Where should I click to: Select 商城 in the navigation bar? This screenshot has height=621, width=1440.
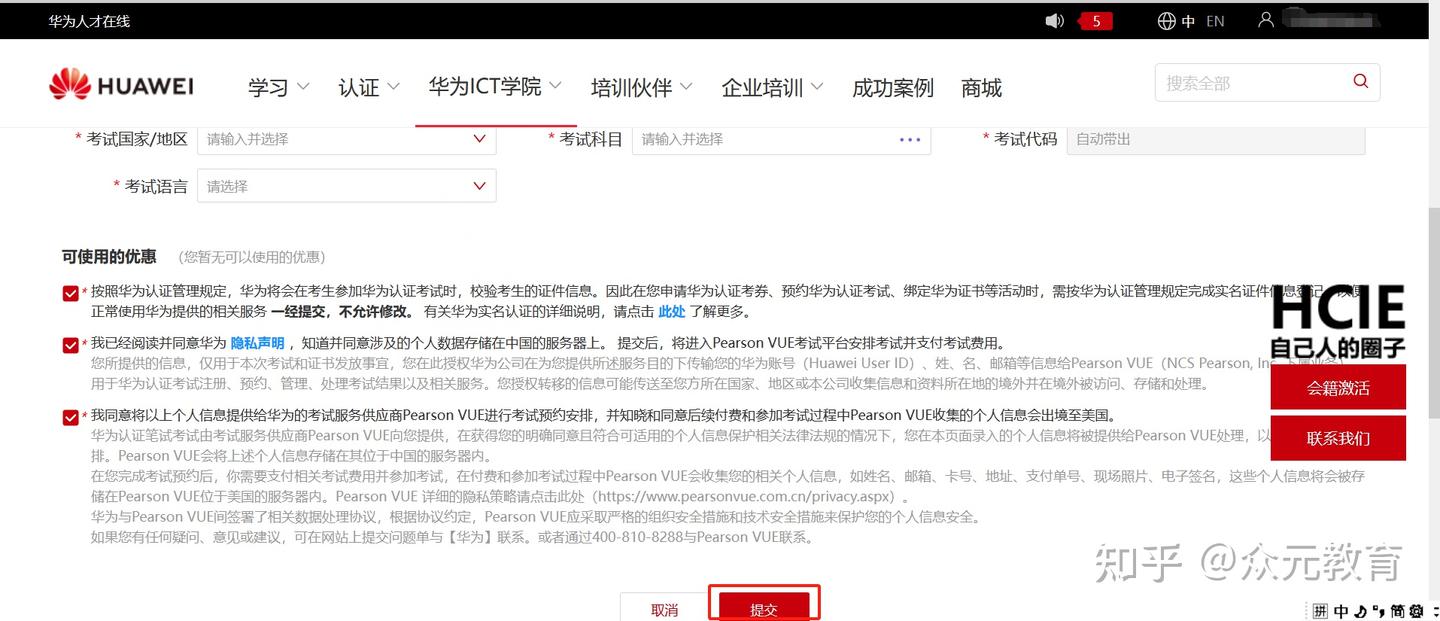pos(981,88)
